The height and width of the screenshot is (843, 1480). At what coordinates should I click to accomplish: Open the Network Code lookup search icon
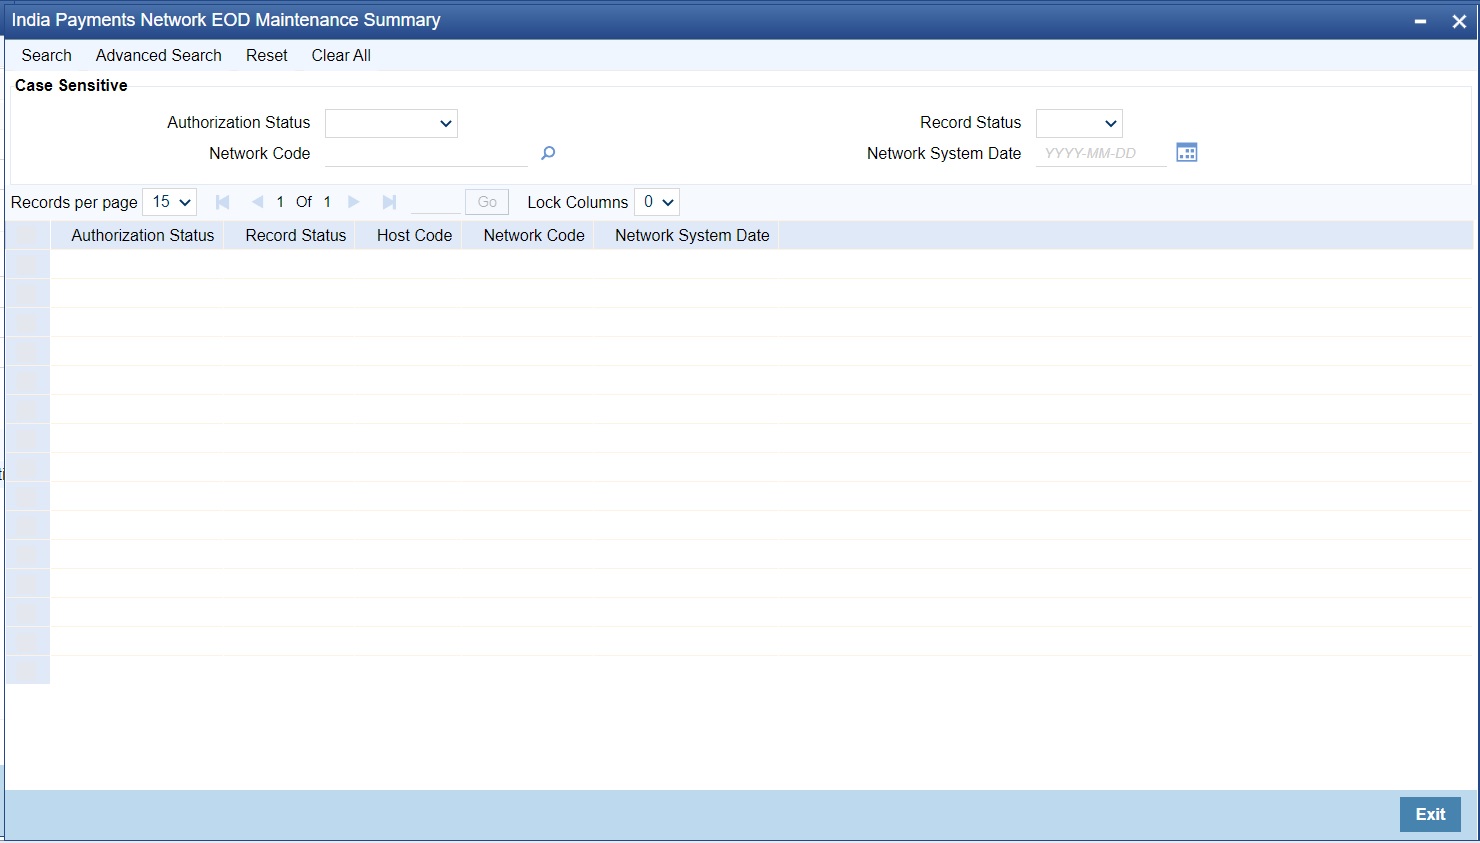pyautogui.click(x=547, y=153)
